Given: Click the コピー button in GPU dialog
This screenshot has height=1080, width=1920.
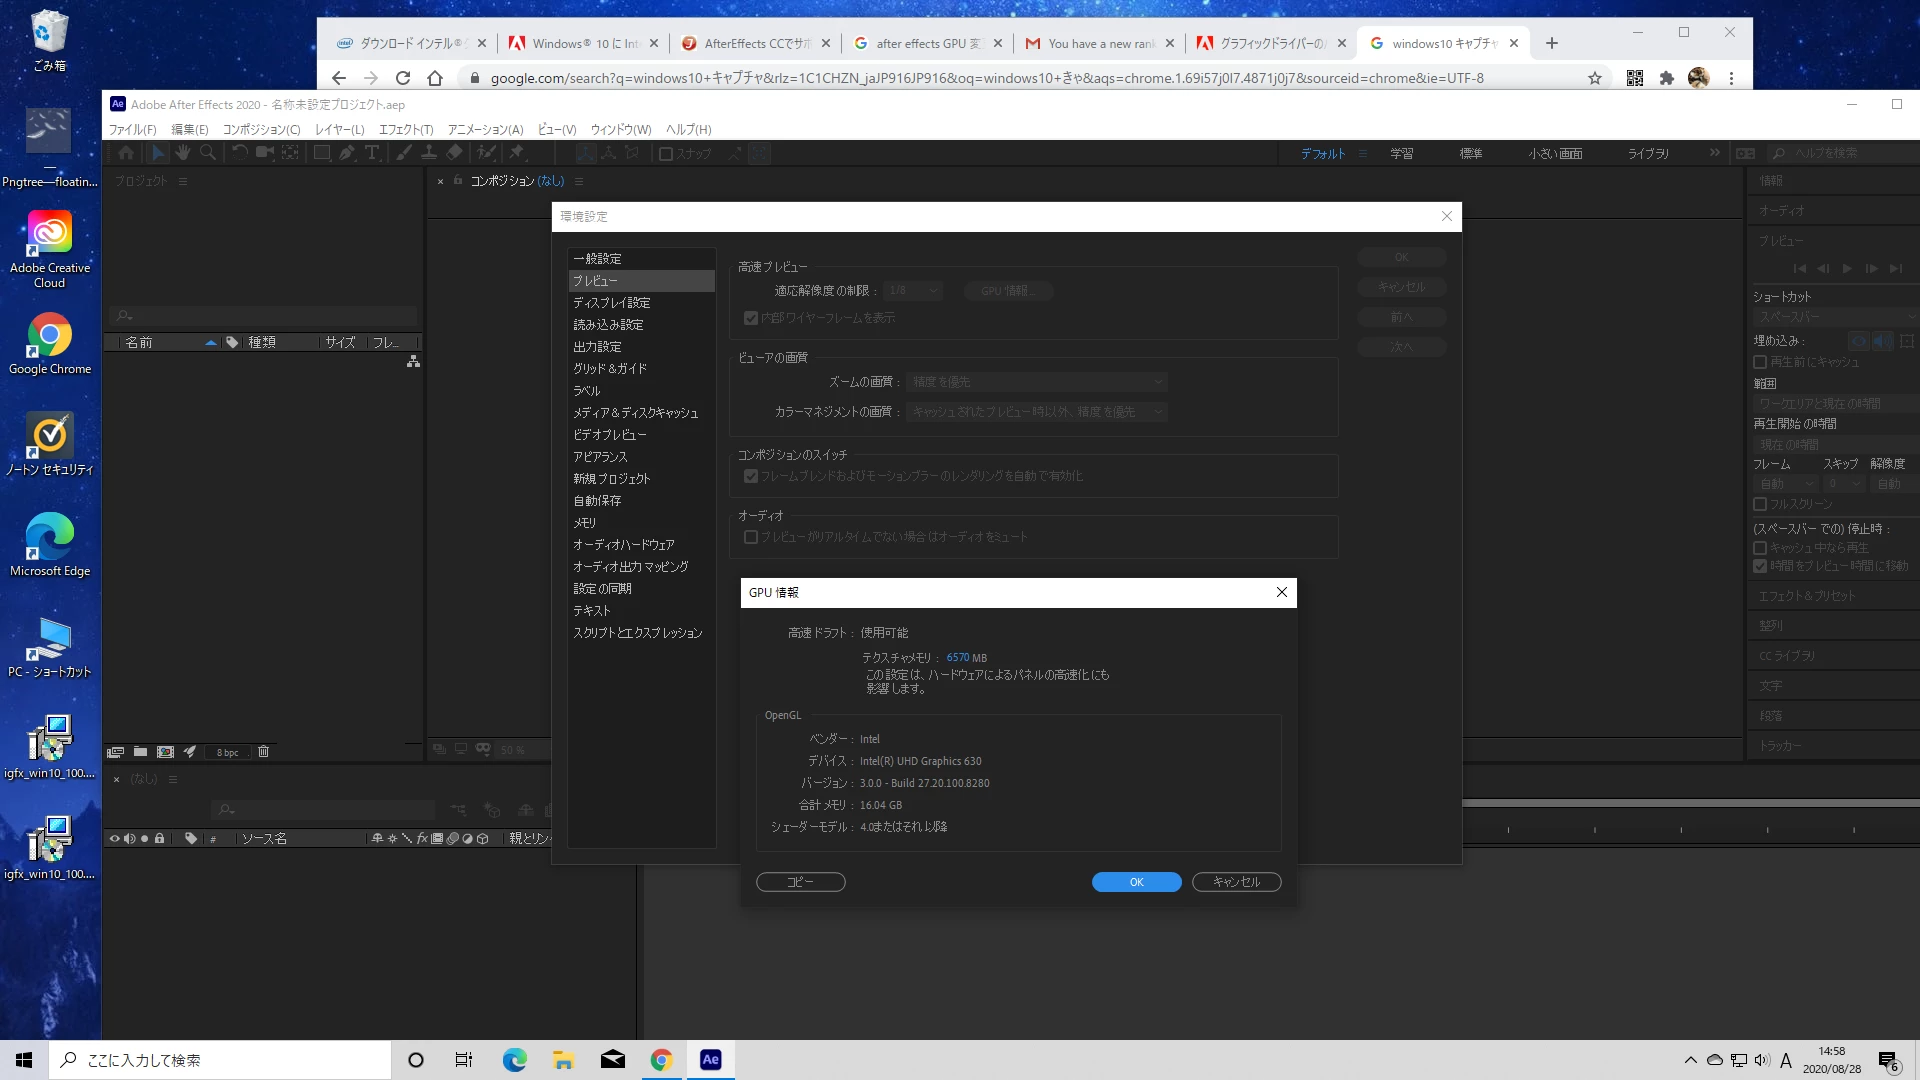Looking at the screenshot, I should tap(800, 882).
